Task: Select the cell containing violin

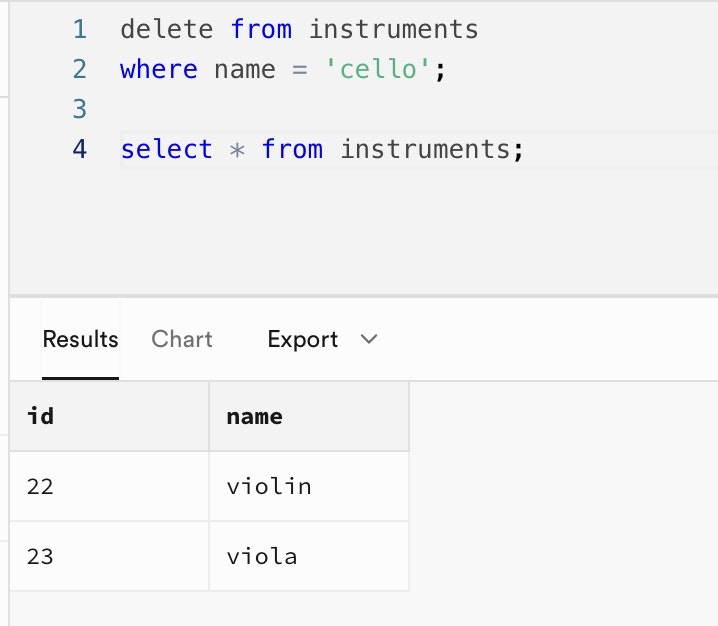Action: pyautogui.click(x=269, y=487)
